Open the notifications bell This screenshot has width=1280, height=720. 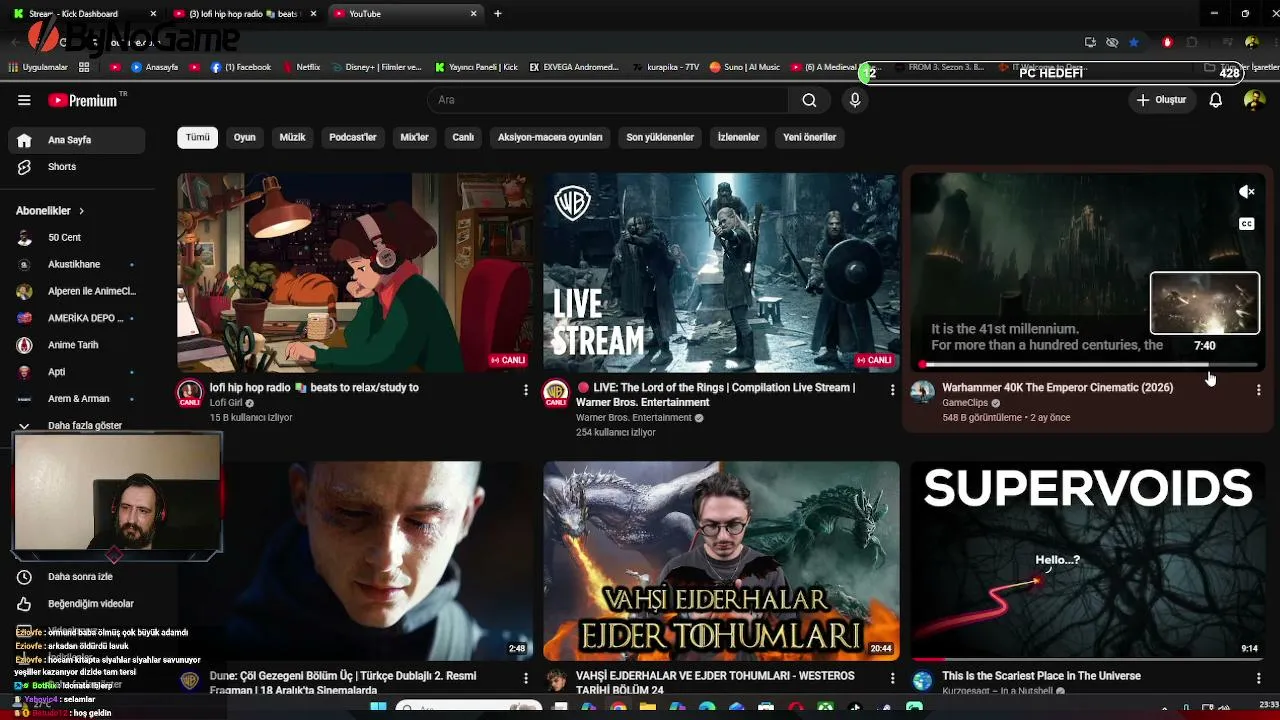coord(1216,100)
